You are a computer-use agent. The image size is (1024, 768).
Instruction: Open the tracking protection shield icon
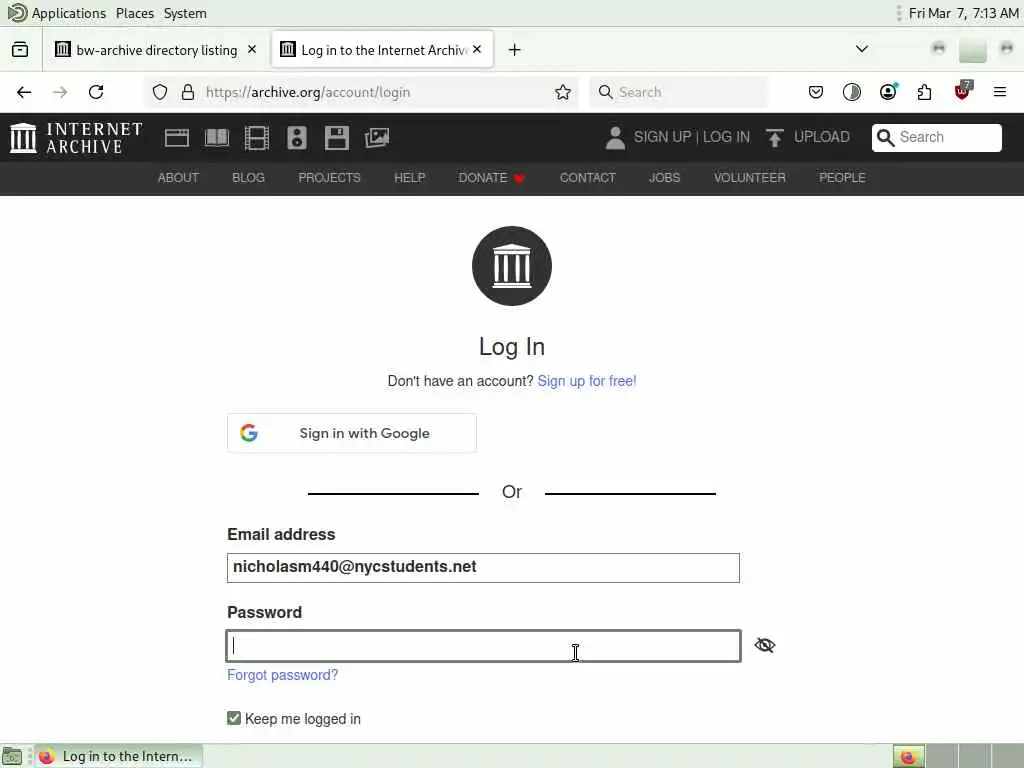tap(160, 92)
